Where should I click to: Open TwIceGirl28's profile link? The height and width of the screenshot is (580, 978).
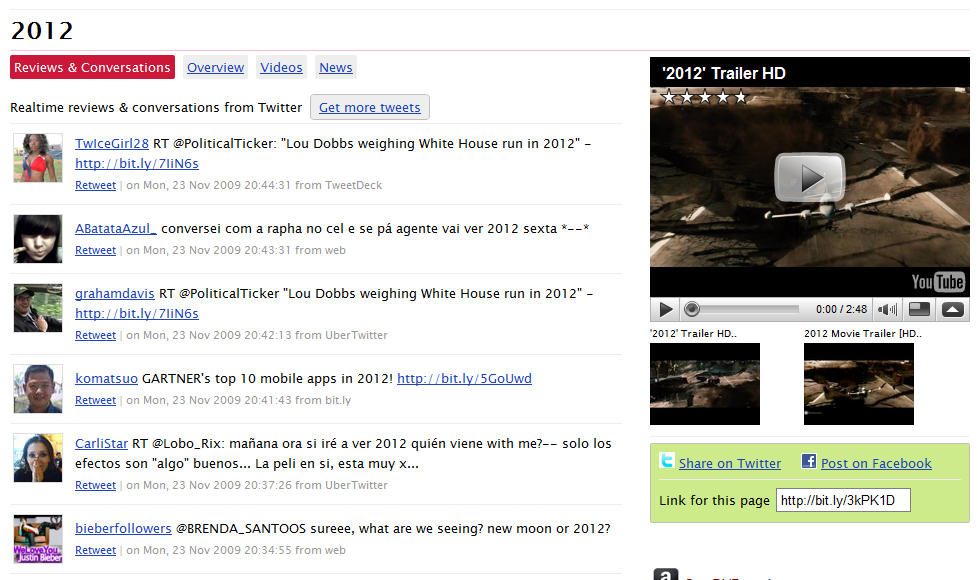[112, 143]
